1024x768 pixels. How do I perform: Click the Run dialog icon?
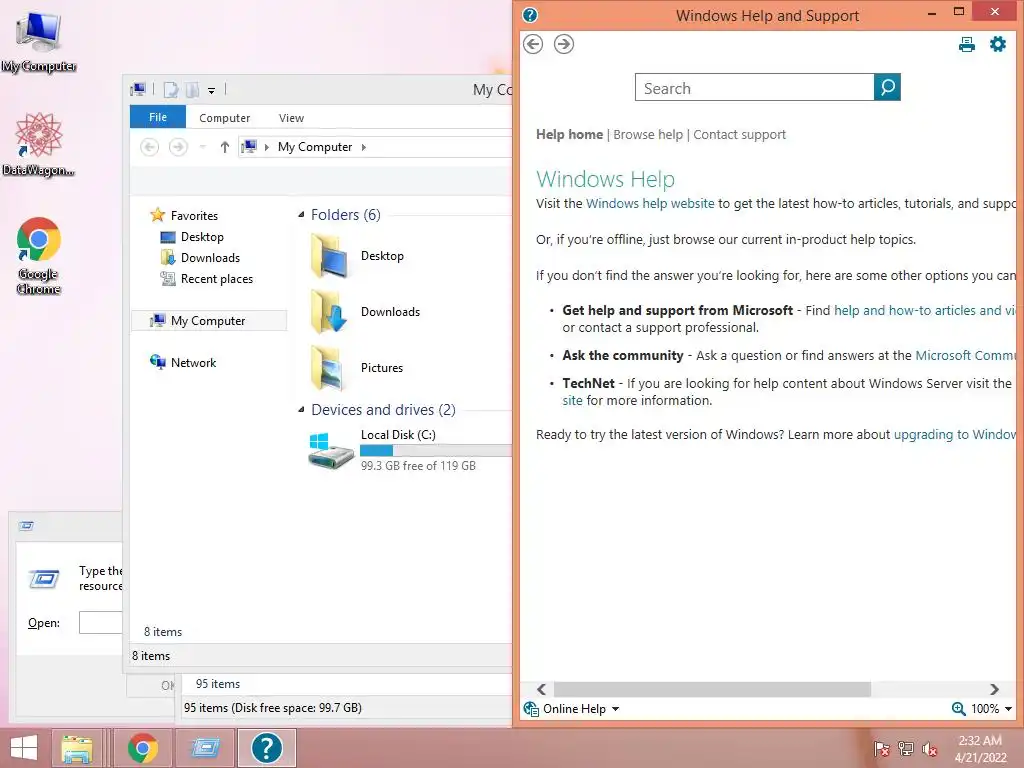pos(44,579)
